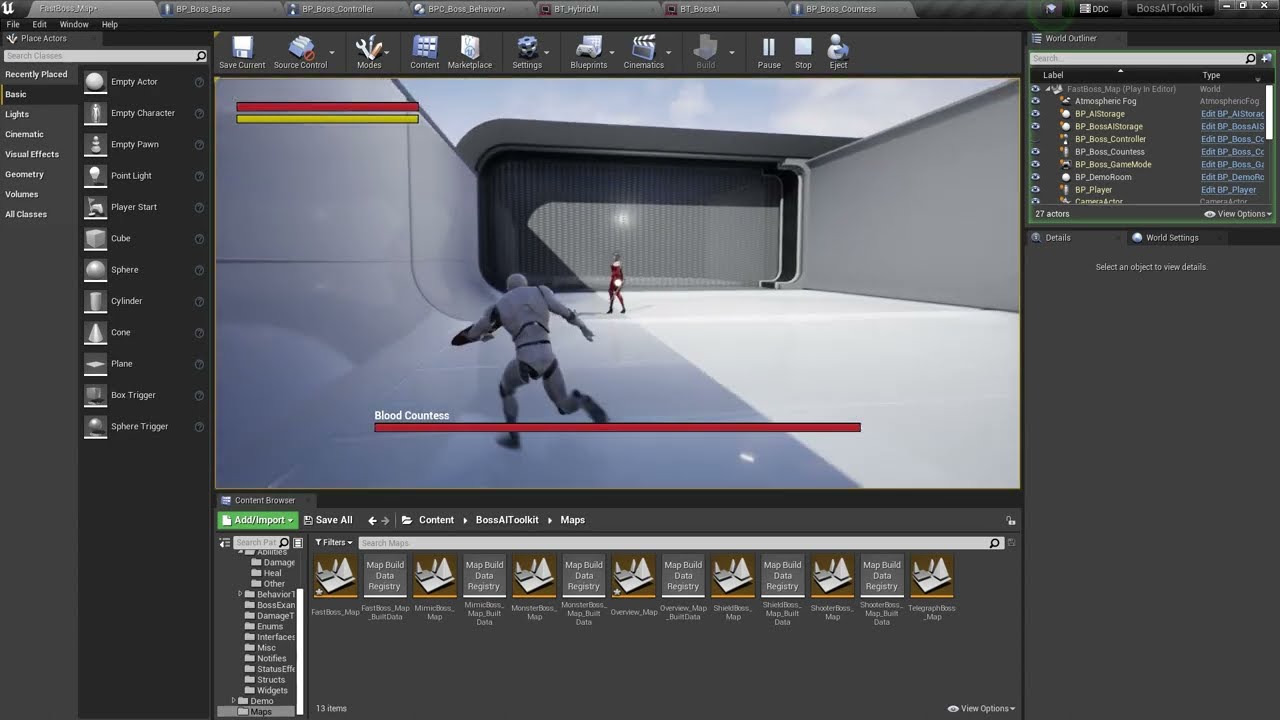Open the Modes toolbar icon
Viewport: 1280px width, 720px height.
pos(369,52)
